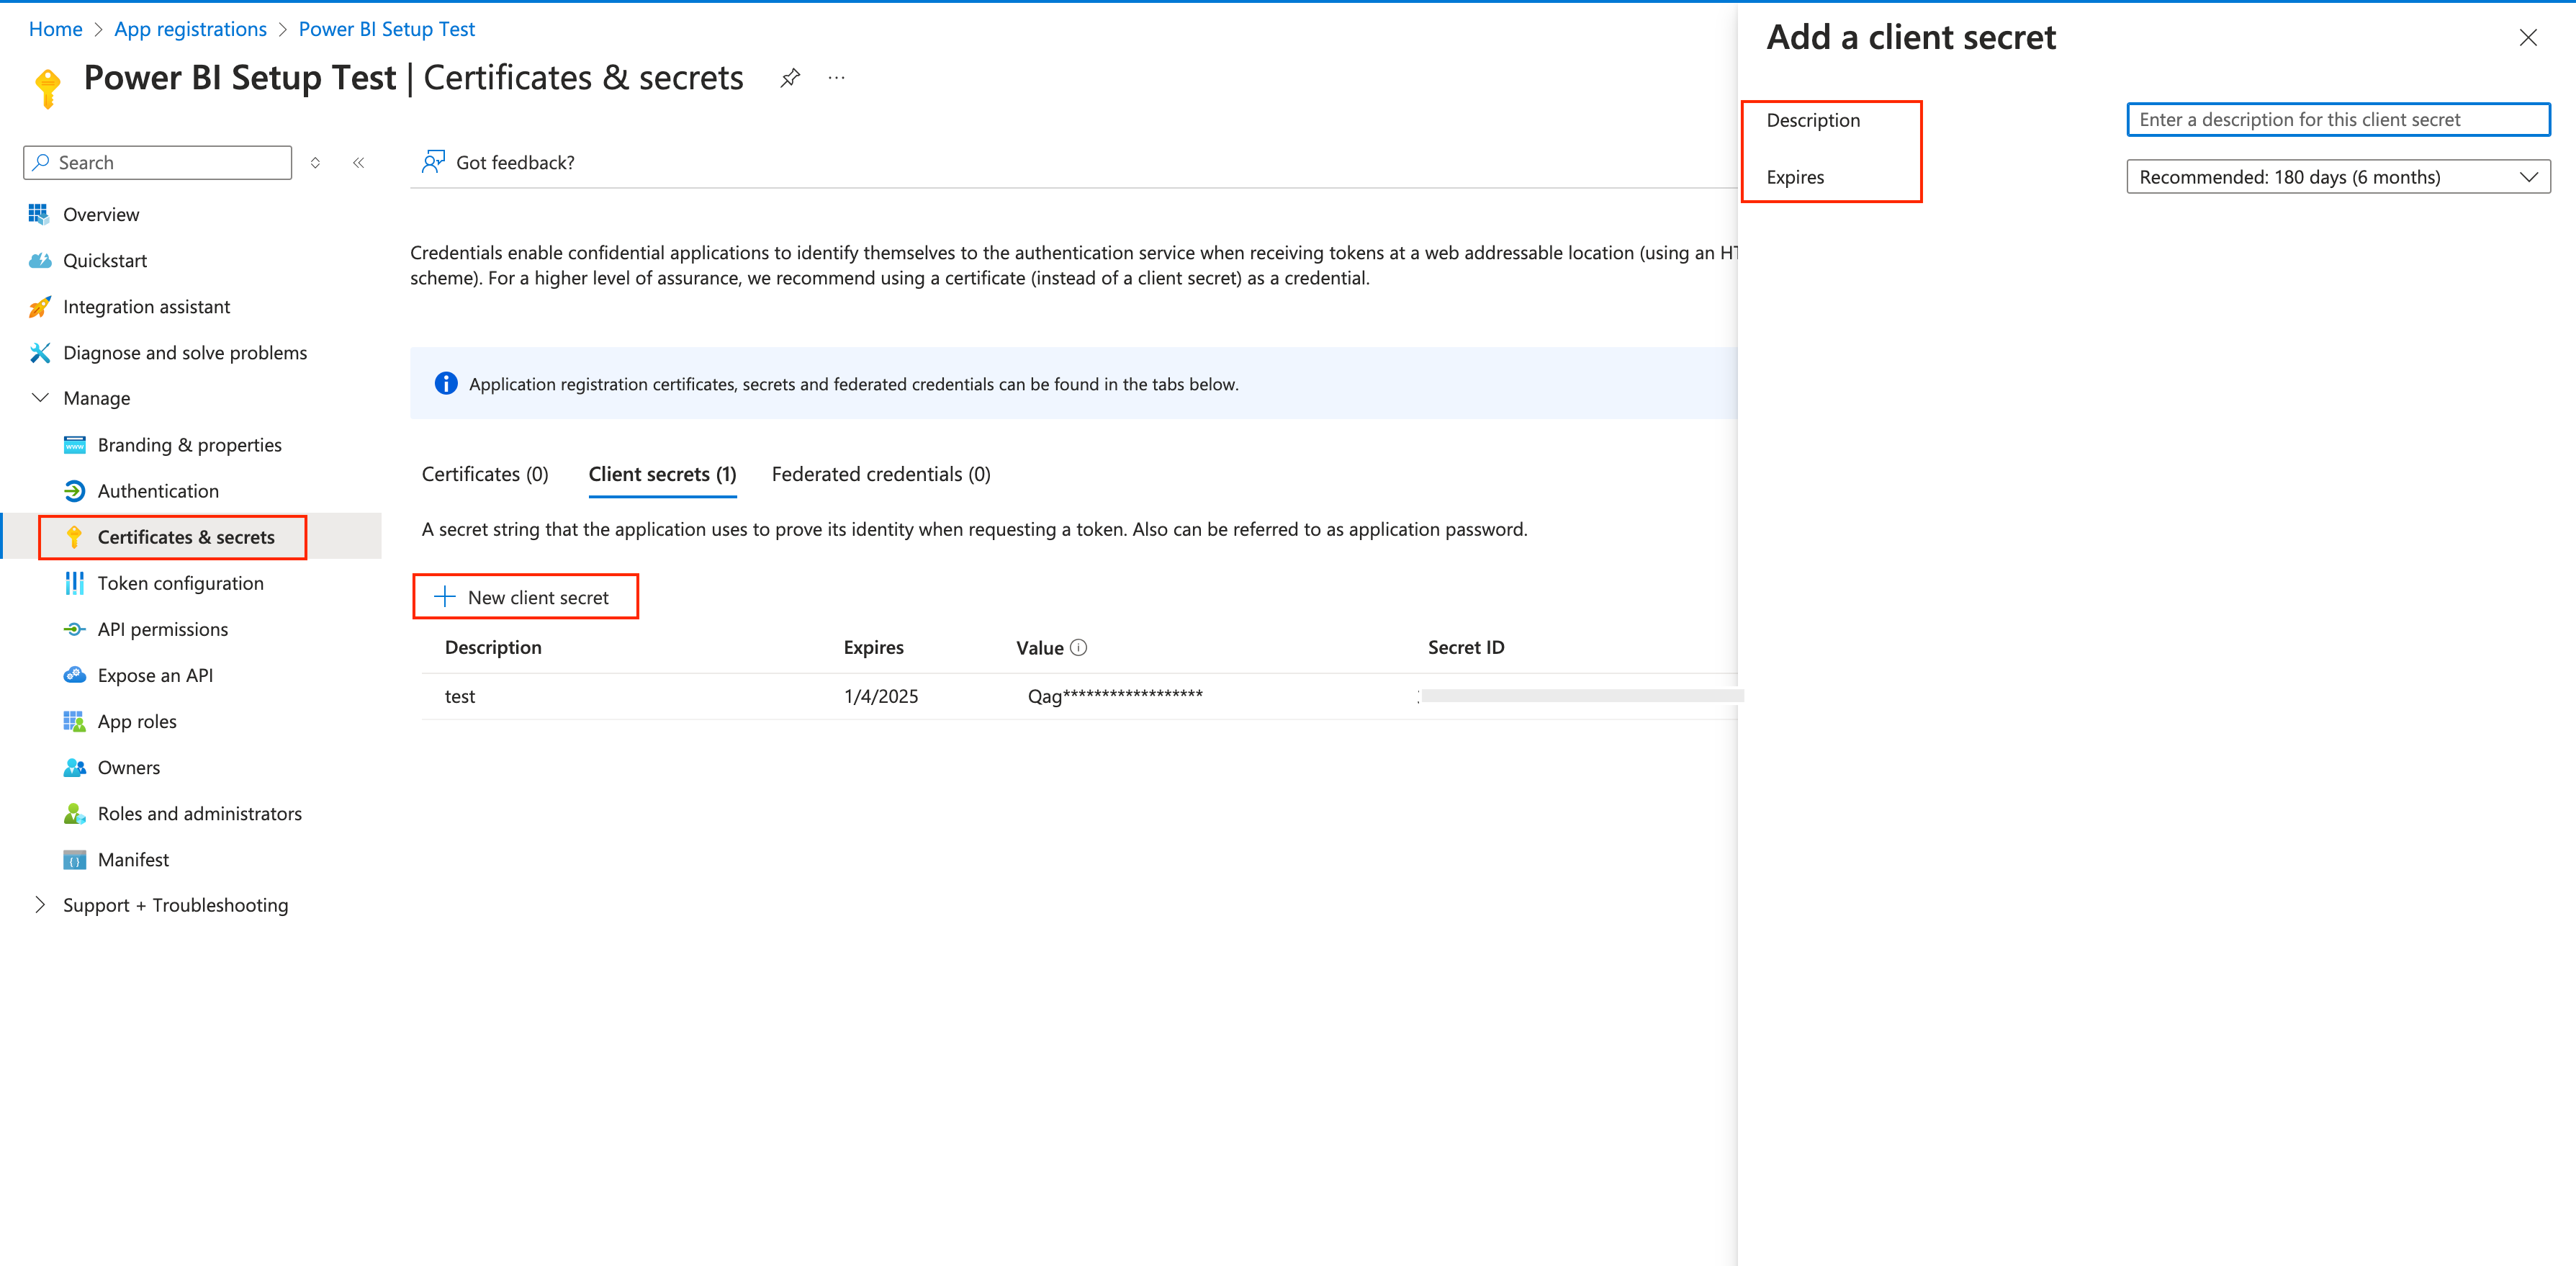Click the Power BI Setup Test breadcrumb
The height and width of the screenshot is (1266, 2576).
387,29
